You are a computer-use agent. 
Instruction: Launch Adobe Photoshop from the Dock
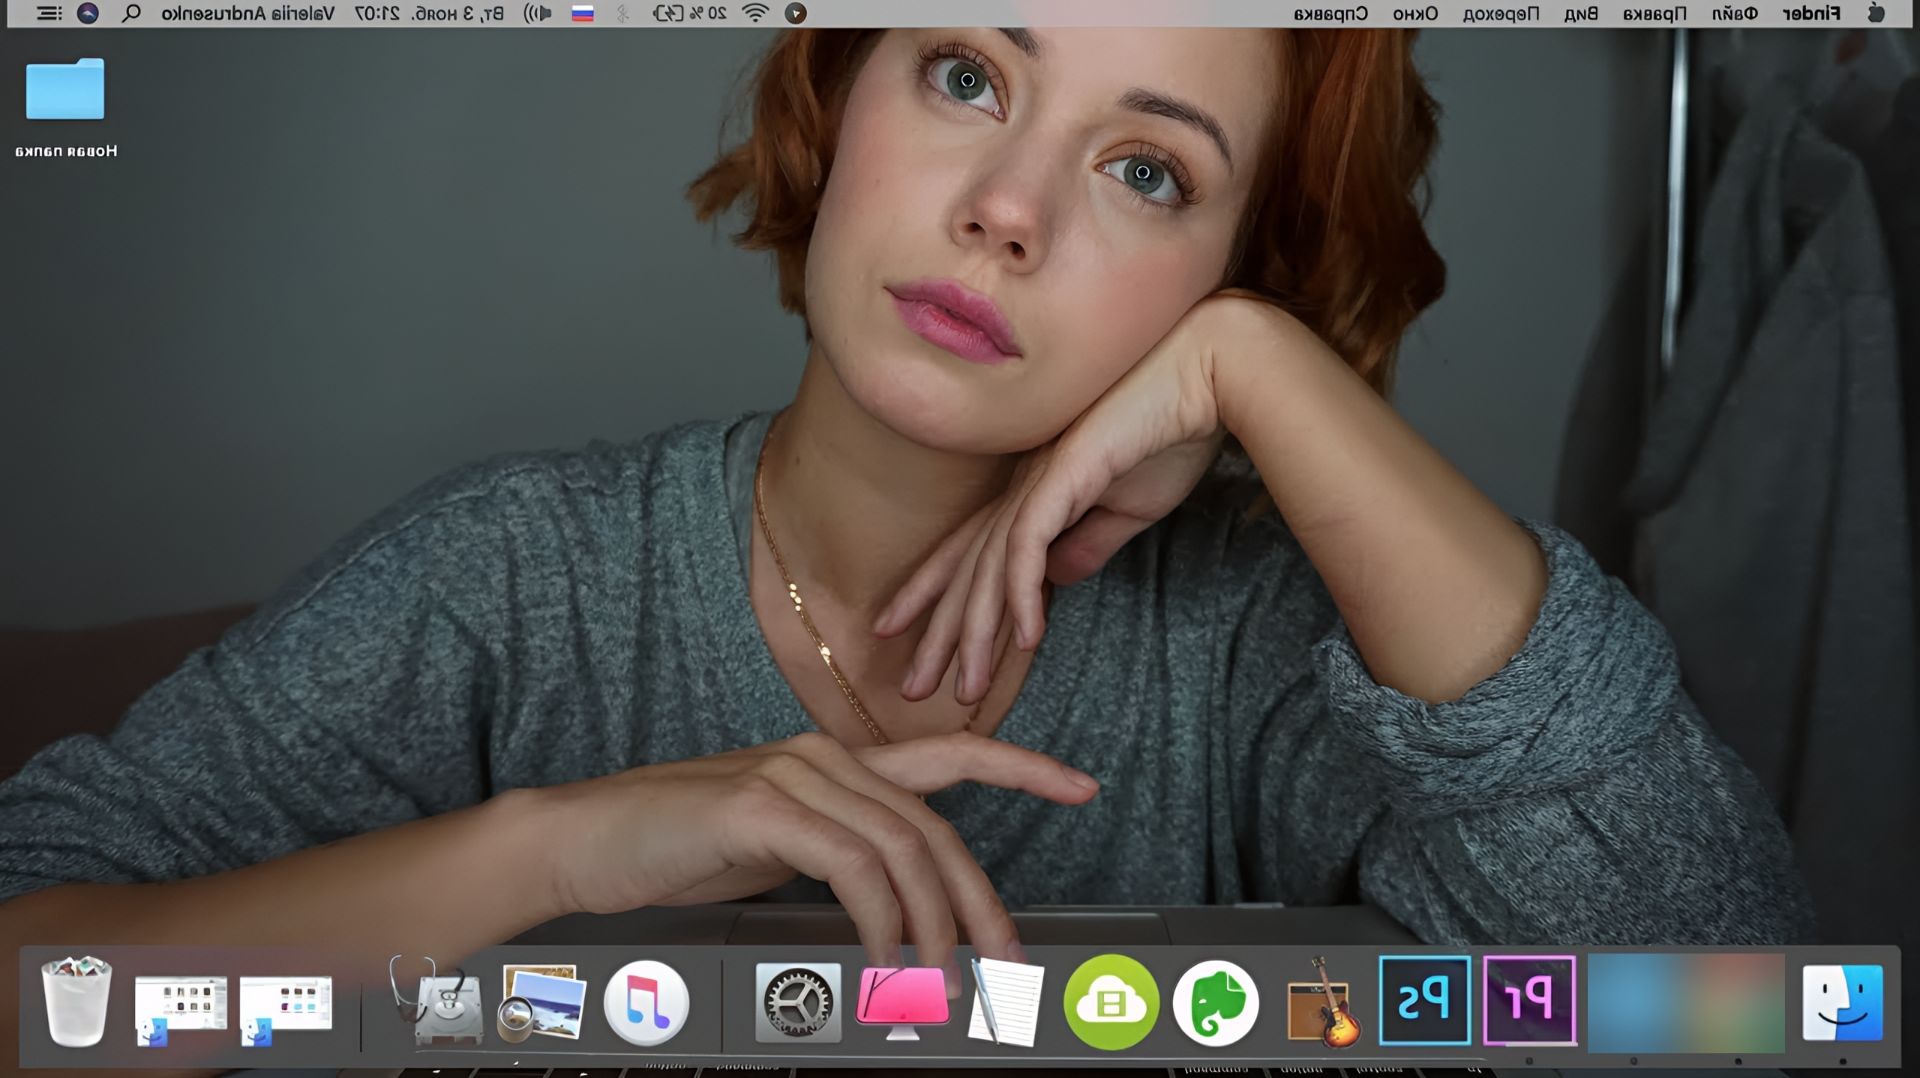[x=1424, y=1000]
